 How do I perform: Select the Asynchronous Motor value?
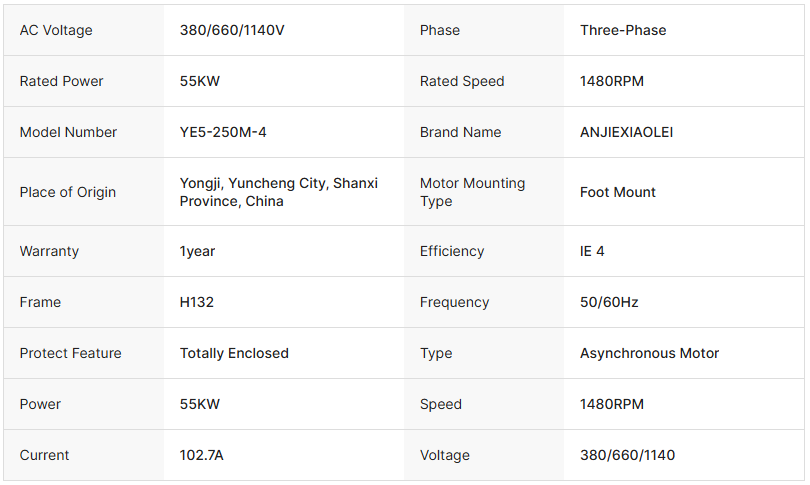[x=650, y=353]
